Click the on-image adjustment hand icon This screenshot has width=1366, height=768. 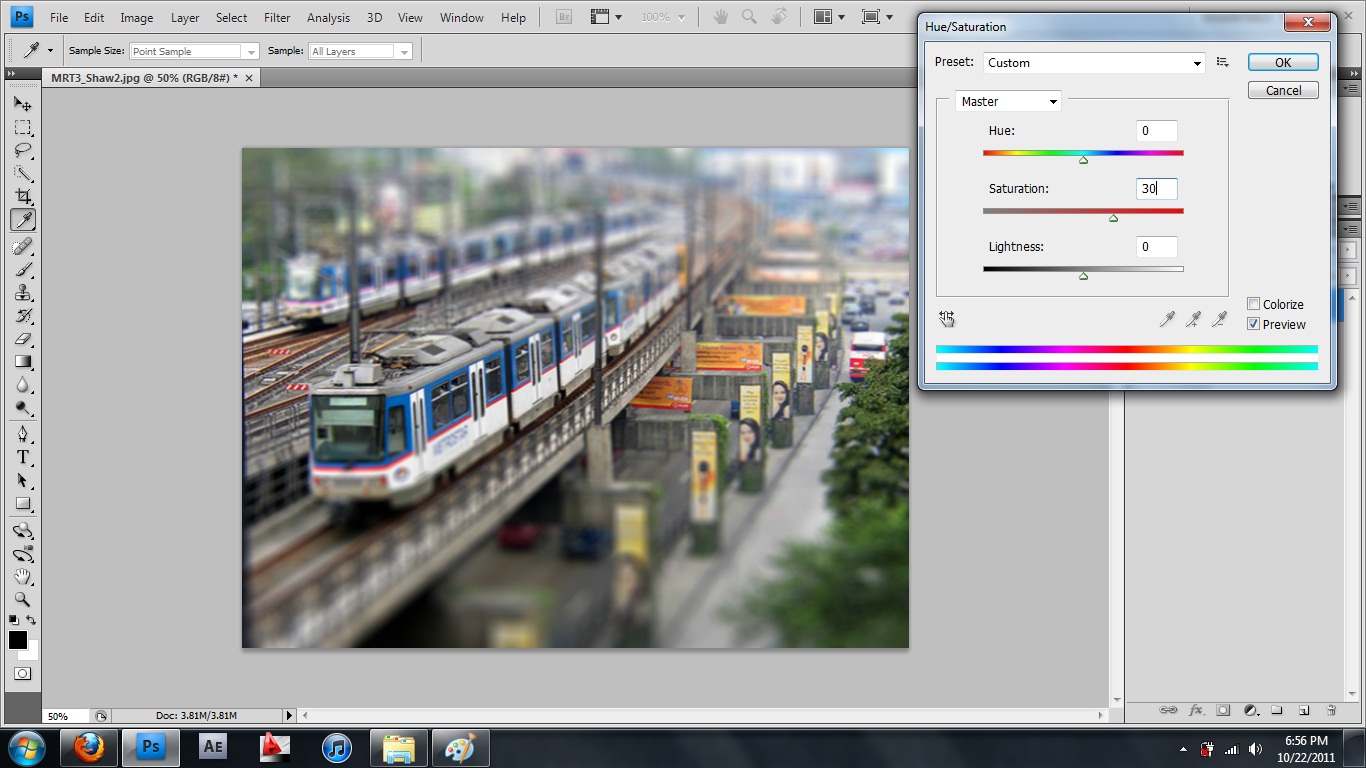(x=947, y=319)
